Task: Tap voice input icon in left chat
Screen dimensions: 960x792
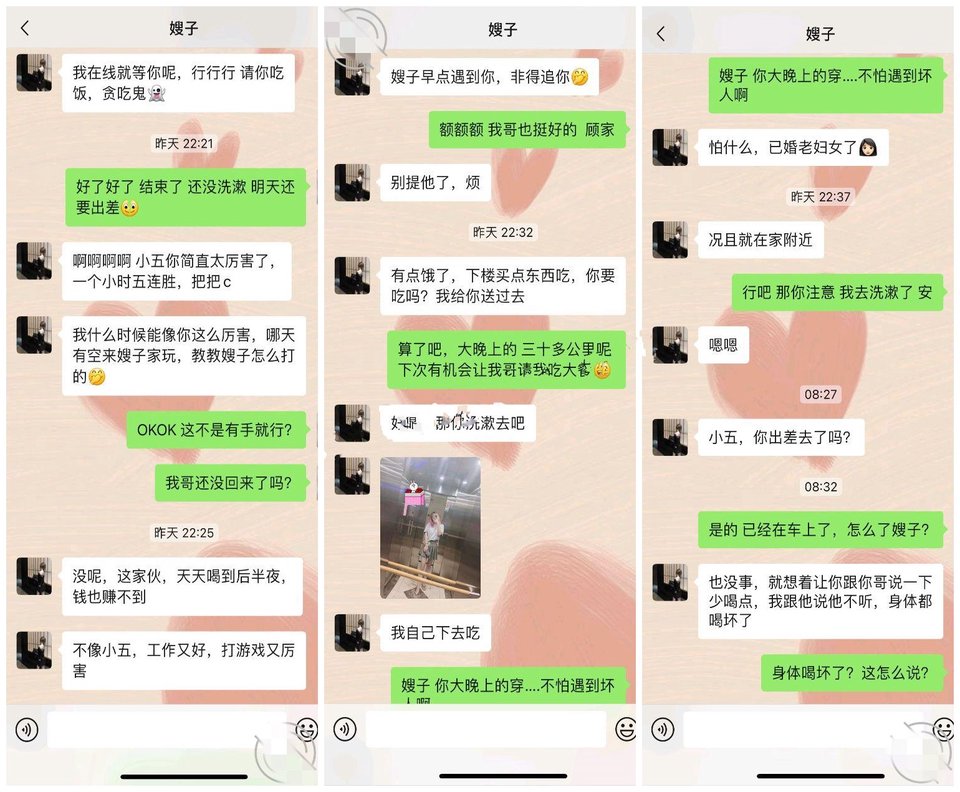Action: [26, 730]
